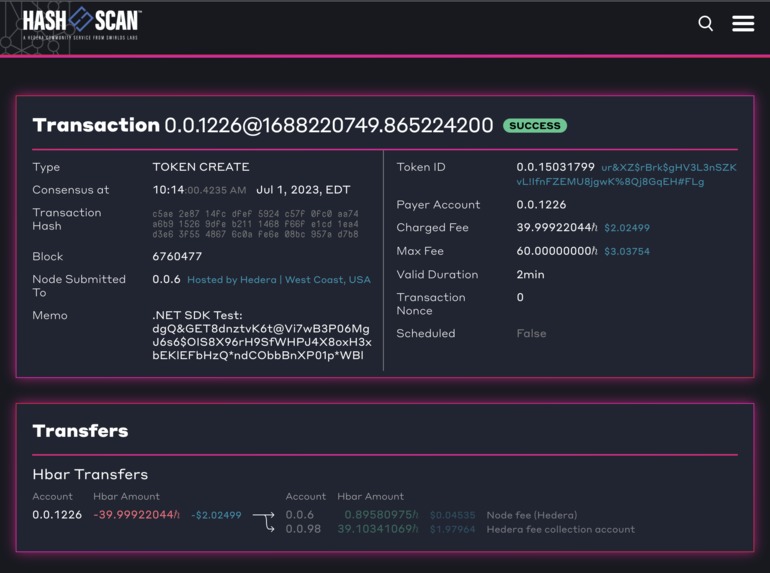770x573 pixels.
Task: Click the Valid Duration 2min value
Action: point(530,274)
